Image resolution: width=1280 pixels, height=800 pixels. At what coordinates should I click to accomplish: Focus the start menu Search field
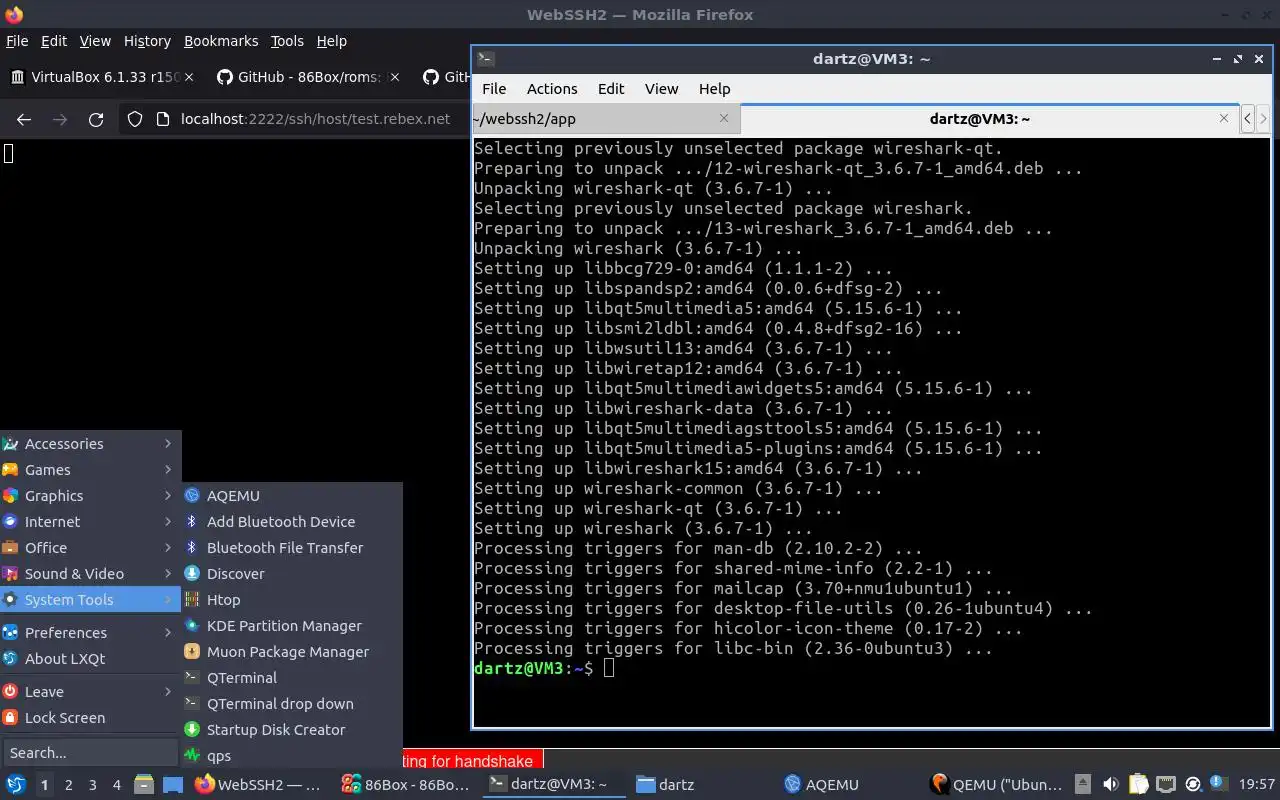(x=90, y=753)
